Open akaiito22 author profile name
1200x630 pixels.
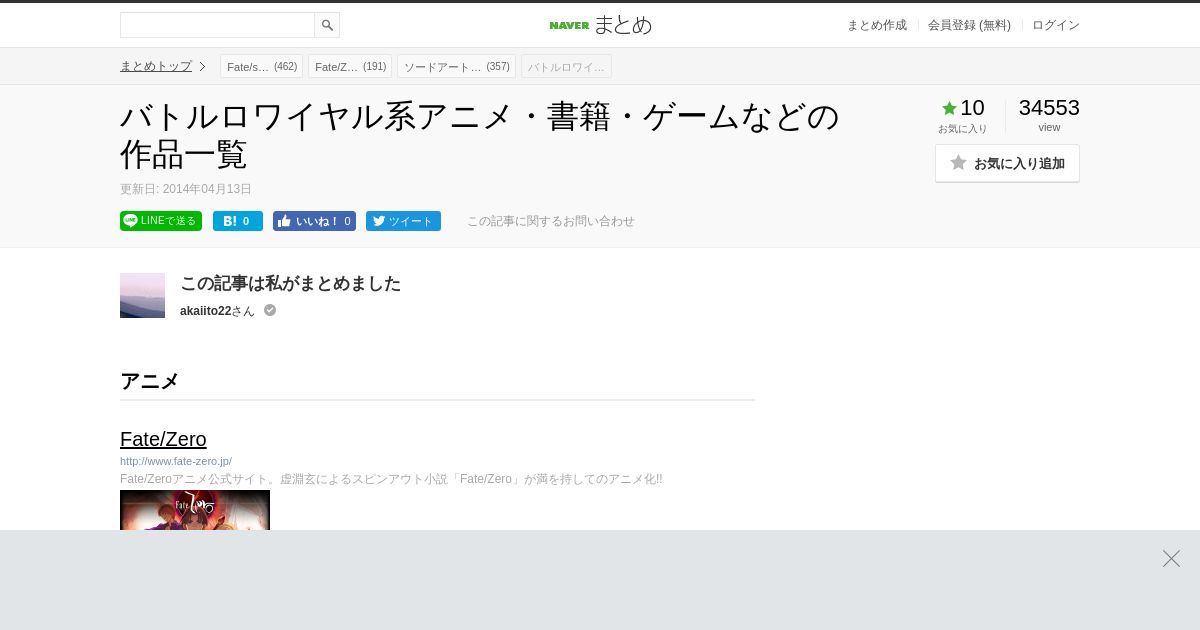[205, 311]
